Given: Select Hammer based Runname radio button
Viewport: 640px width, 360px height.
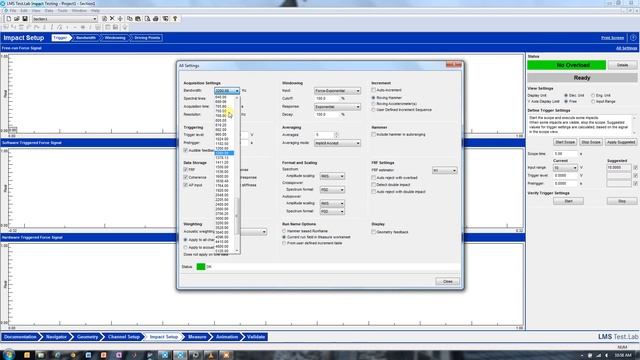Looking at the screenshot, I should point(284,231).
